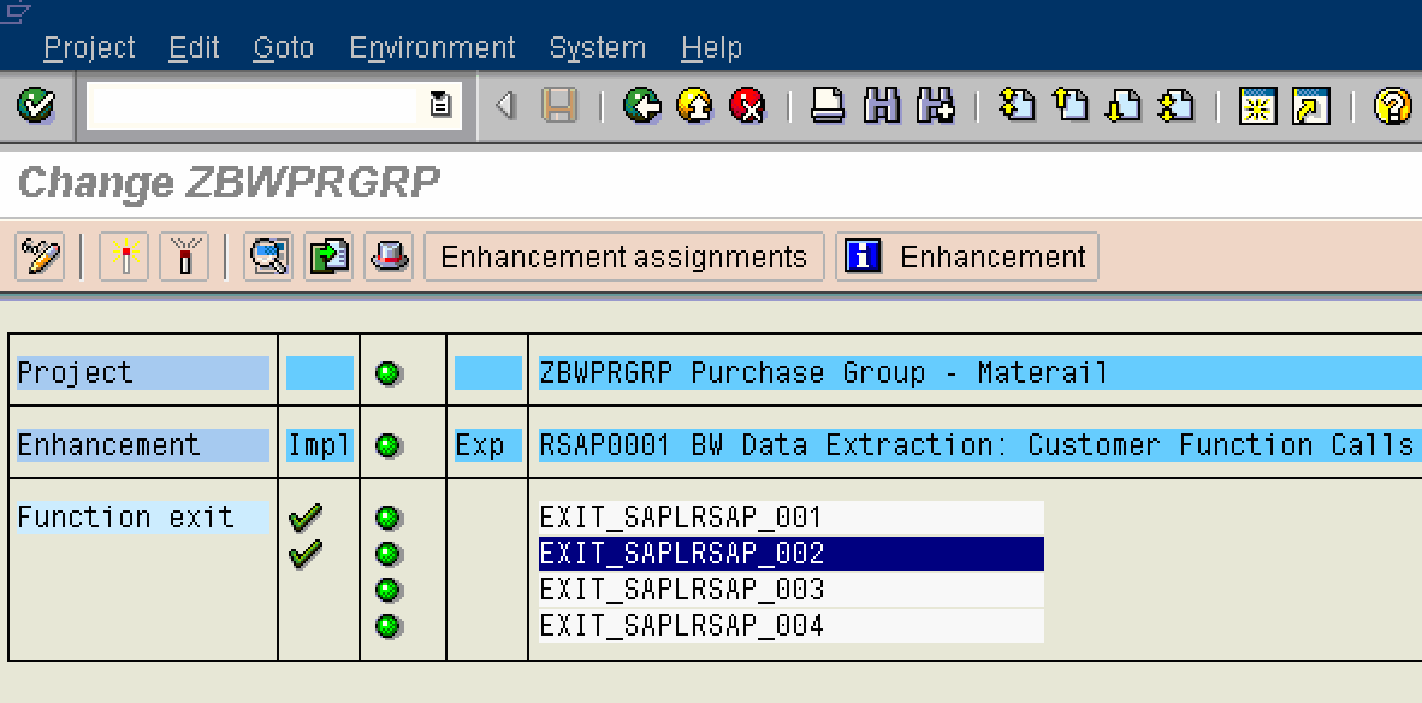Screen dimensions: 1422x703
Task: Click green status light for EXIT_SAPLRSAP_002
Action: (x=388, y=554)
